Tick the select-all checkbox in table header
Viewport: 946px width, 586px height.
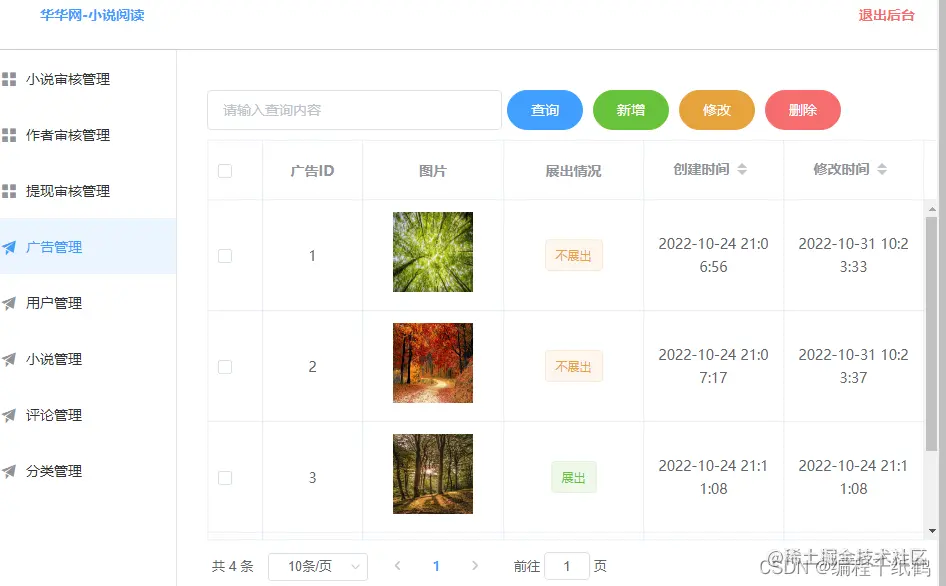pos(225,171)
